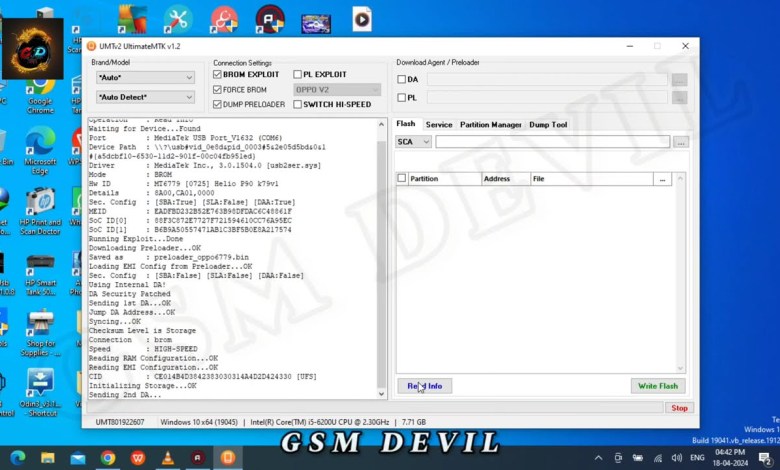Open the Dump Tool tab
This screenshot has height=470, width=780.
pos(548,125)
